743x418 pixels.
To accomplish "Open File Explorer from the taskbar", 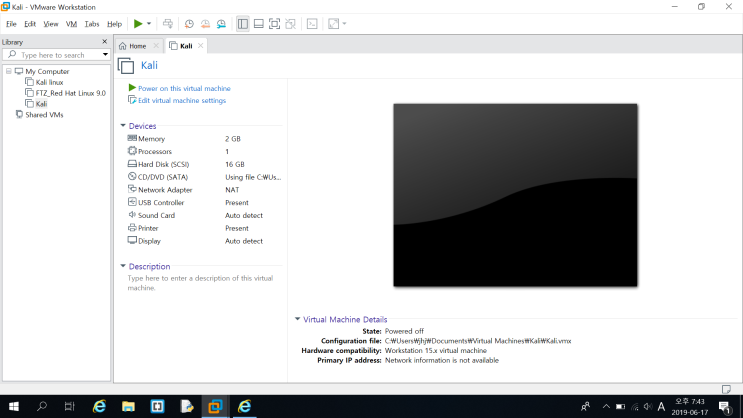I will click(128, 406).
